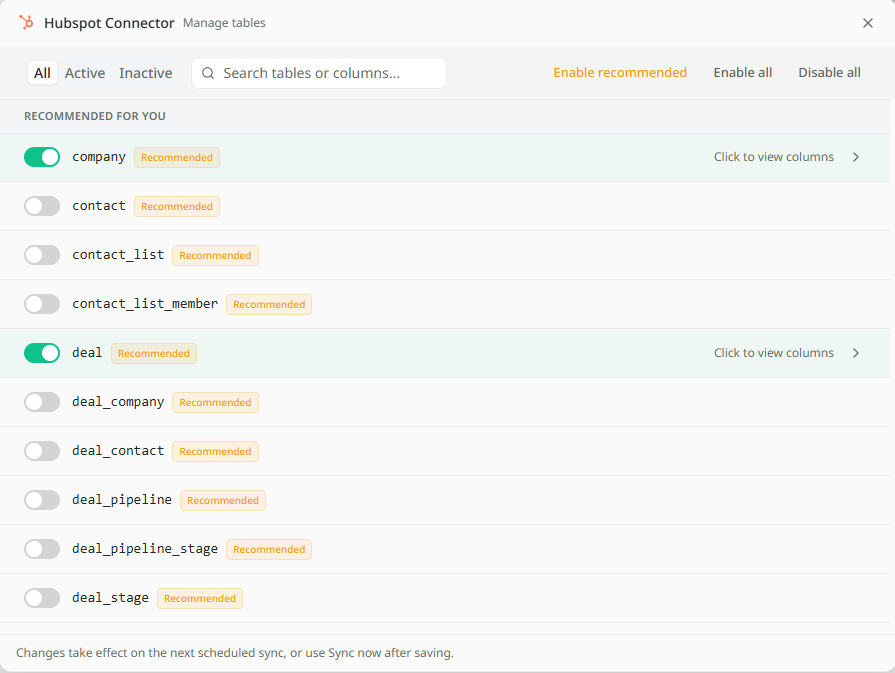Enable the deal_stage toggle
Viewport: 895px width, 673px height.
[42, 598]
